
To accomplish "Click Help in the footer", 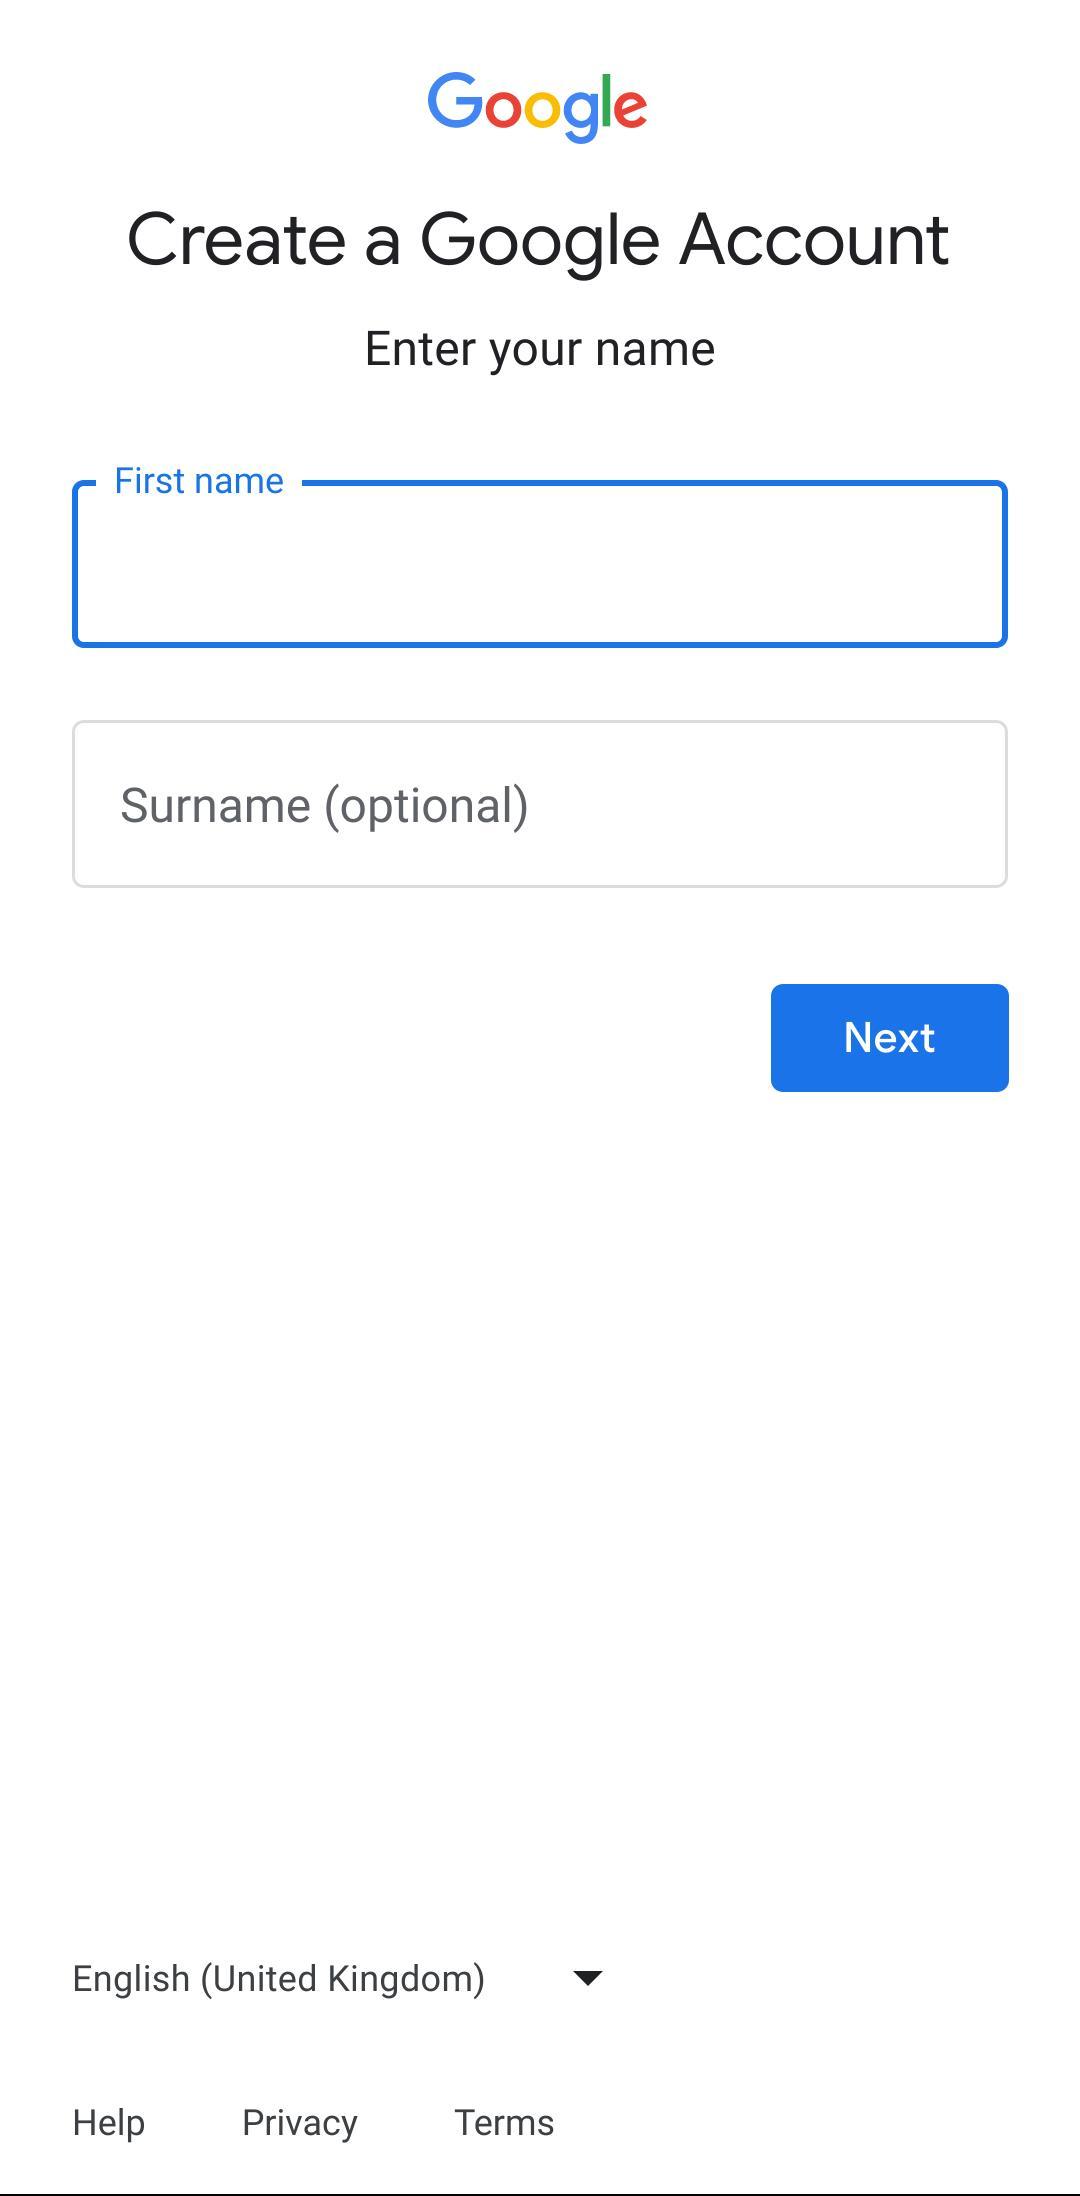I will pyautogui.click(x=108, y=2121).
